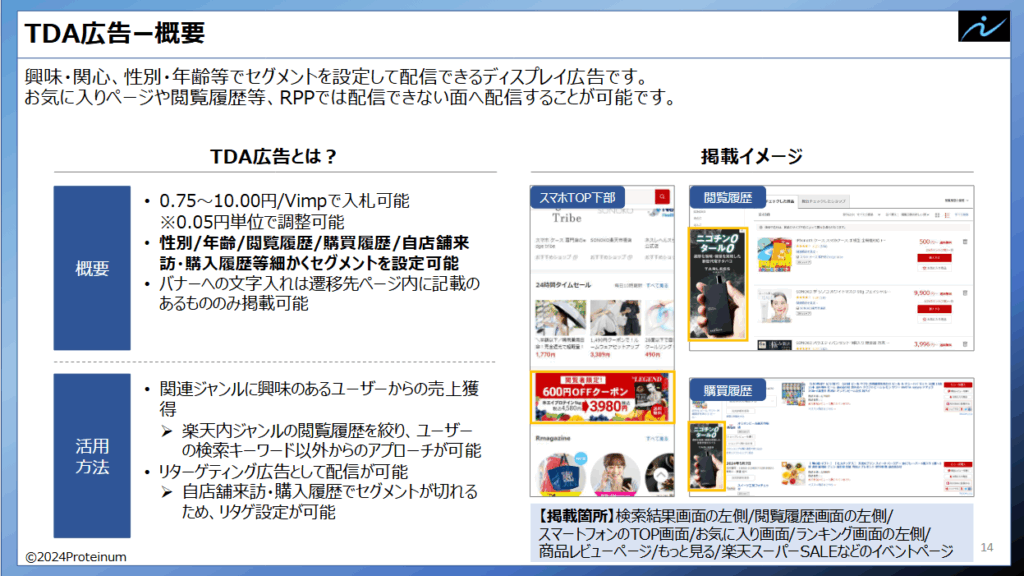This screenshot has height=576, width=1024.
Task: Click the red search button in smartphone screenshot
Action: pyautogui.click(x=661, y=198)
